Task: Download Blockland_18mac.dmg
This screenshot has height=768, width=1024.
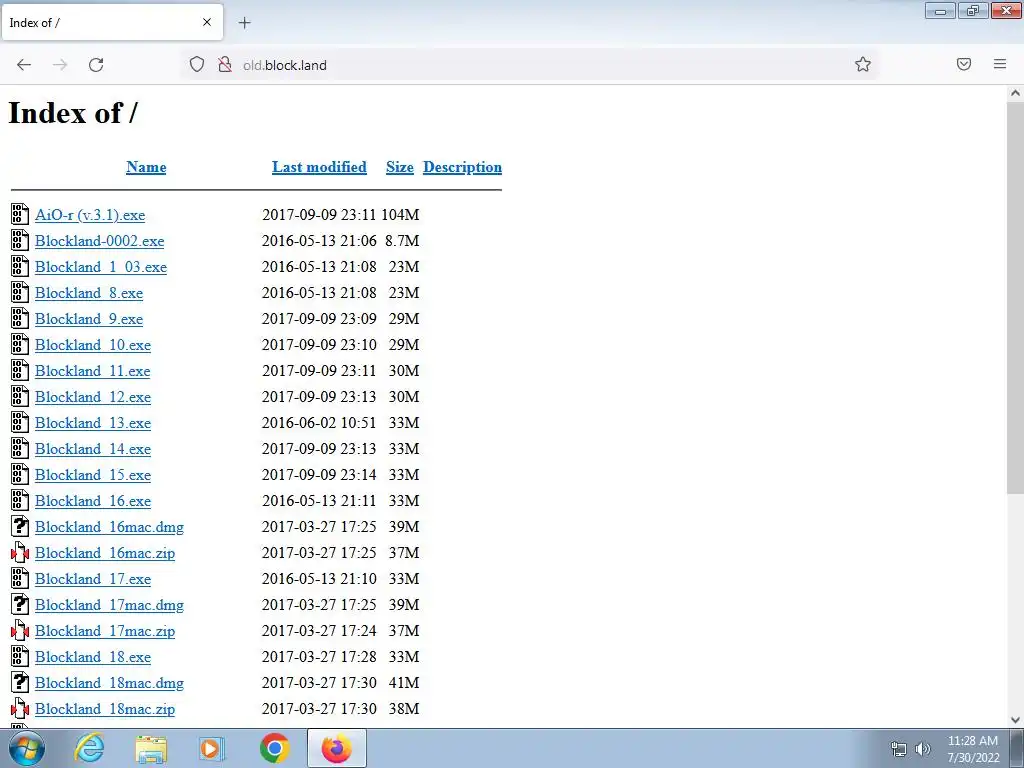Action: pyautogui.click(x=110, y=683)
